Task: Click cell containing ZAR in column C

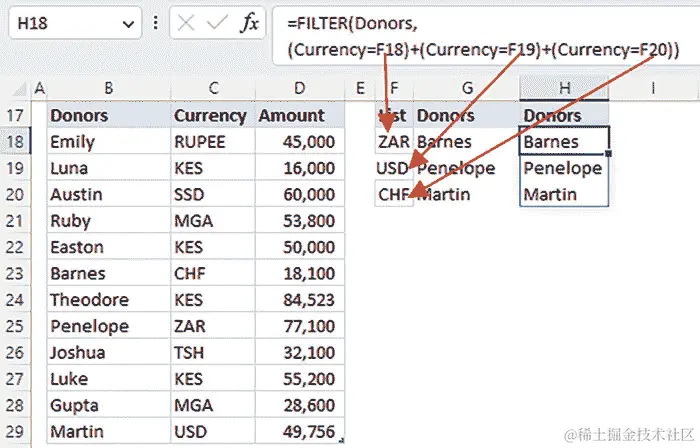Action: tap(213, 326)
